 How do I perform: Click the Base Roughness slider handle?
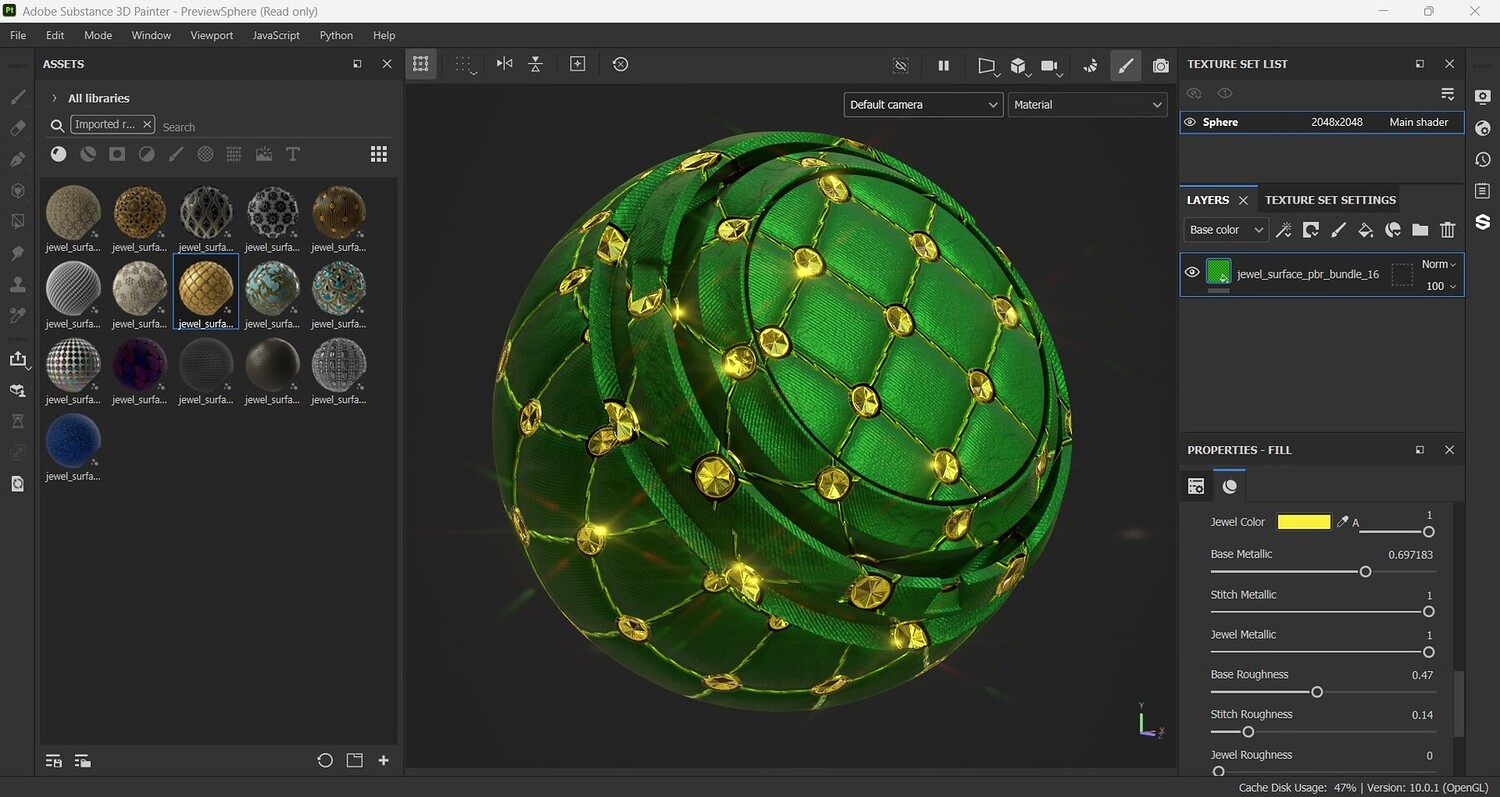1317,692
